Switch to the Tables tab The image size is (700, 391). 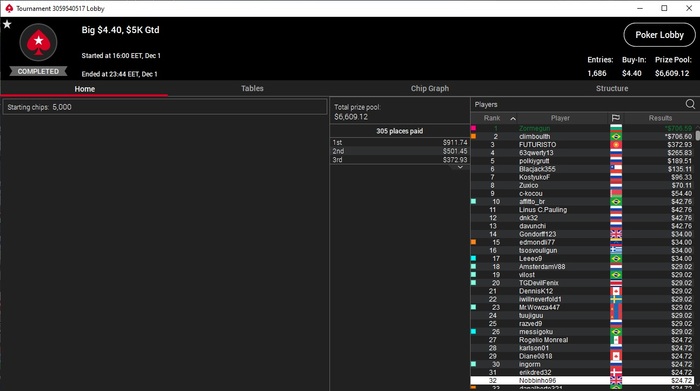(x=252, y=88)
